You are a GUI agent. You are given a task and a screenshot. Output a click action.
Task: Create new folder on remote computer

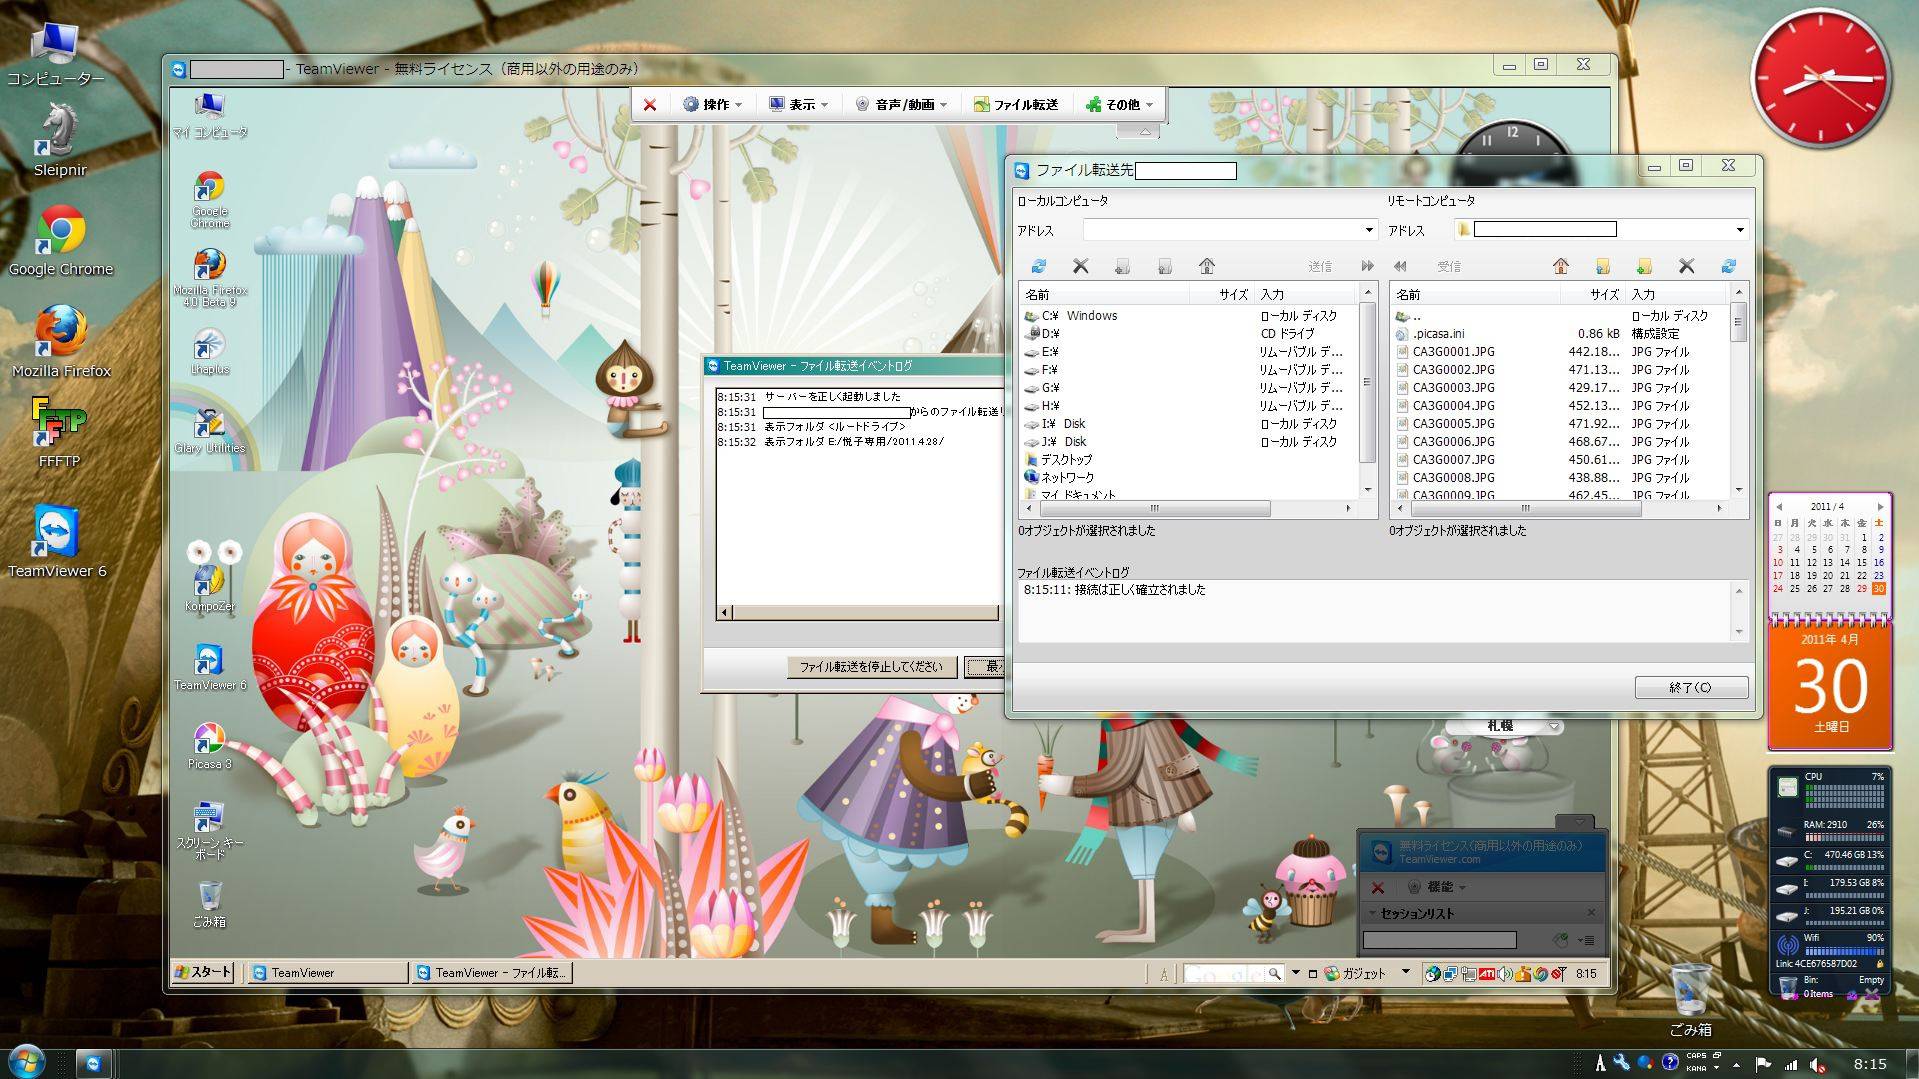point(1643,266)
